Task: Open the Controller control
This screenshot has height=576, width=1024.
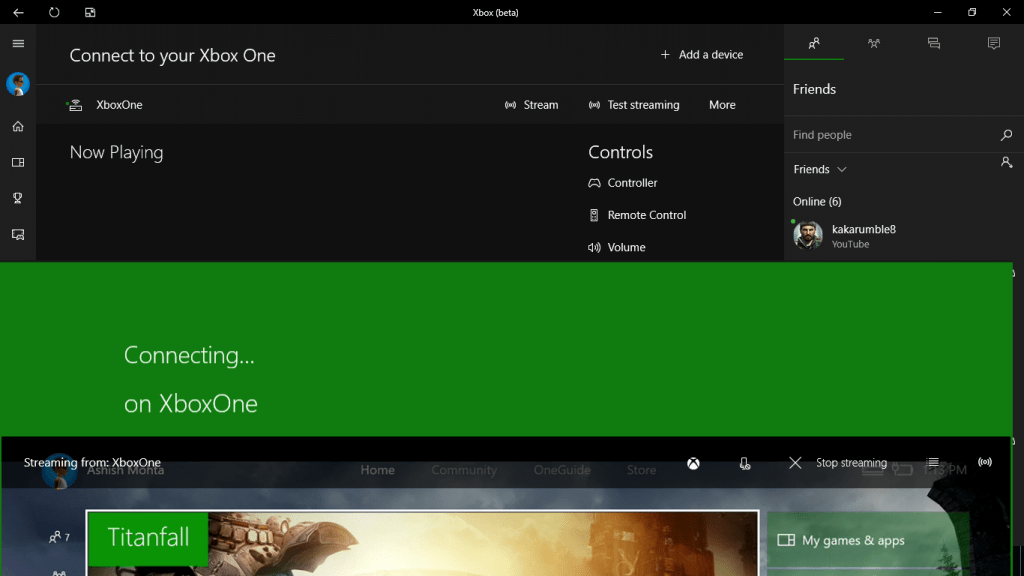Action: tap(623, 183)
